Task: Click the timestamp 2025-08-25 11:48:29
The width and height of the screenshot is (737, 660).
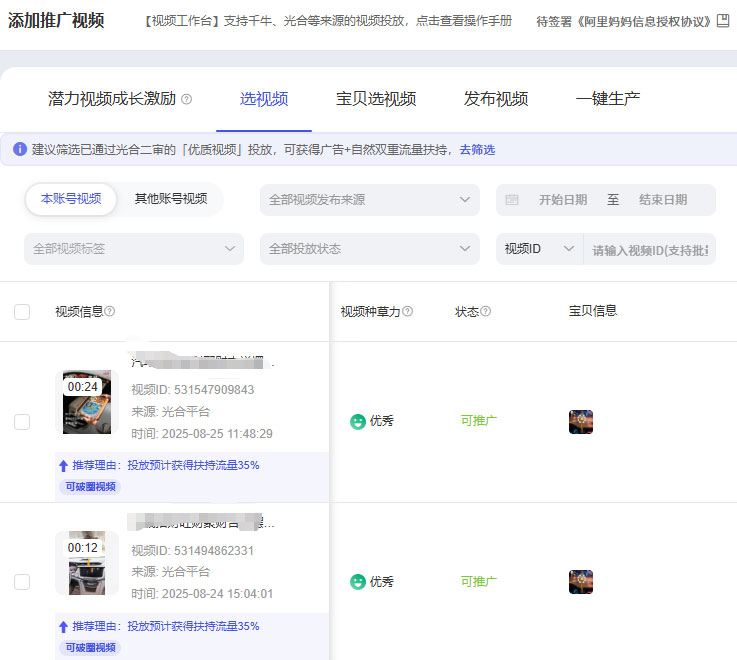Action: click(217, 433)
